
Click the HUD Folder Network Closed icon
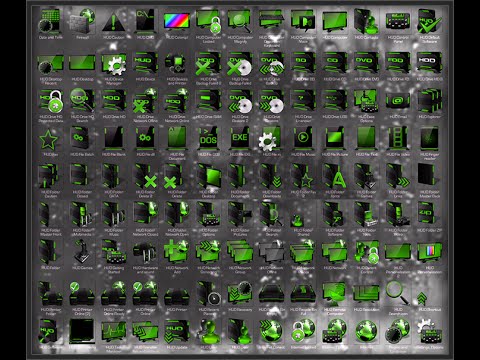[145, 214]
